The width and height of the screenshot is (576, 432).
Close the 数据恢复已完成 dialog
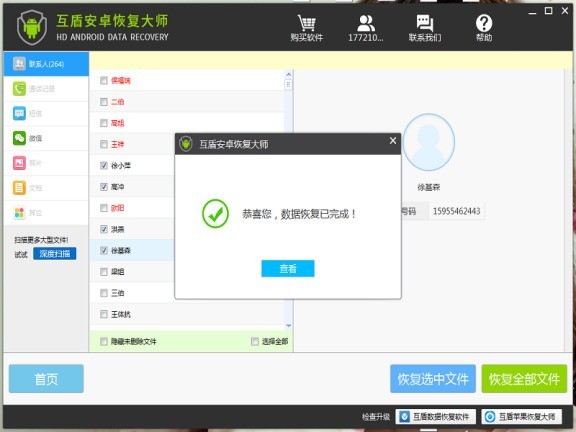[x=393, y=141]
